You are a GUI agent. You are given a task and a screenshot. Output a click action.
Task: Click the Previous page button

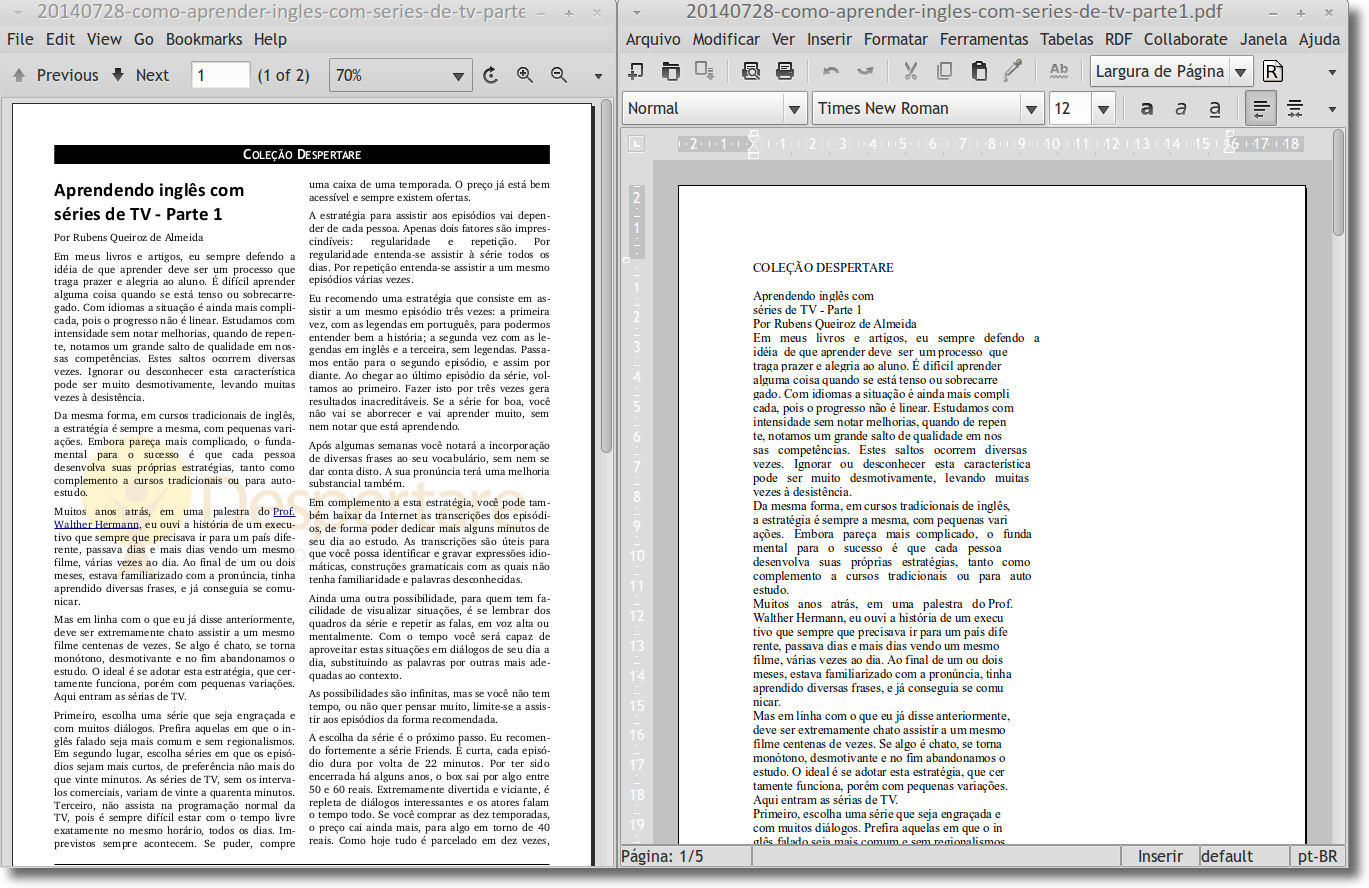(56, 75)
